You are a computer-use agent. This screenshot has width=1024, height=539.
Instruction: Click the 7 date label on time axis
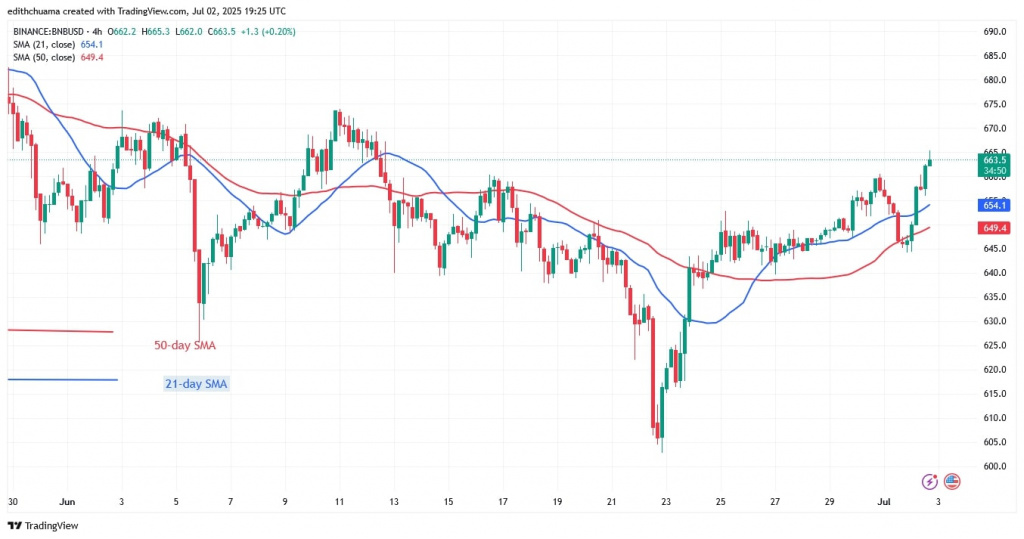[231, 502]
